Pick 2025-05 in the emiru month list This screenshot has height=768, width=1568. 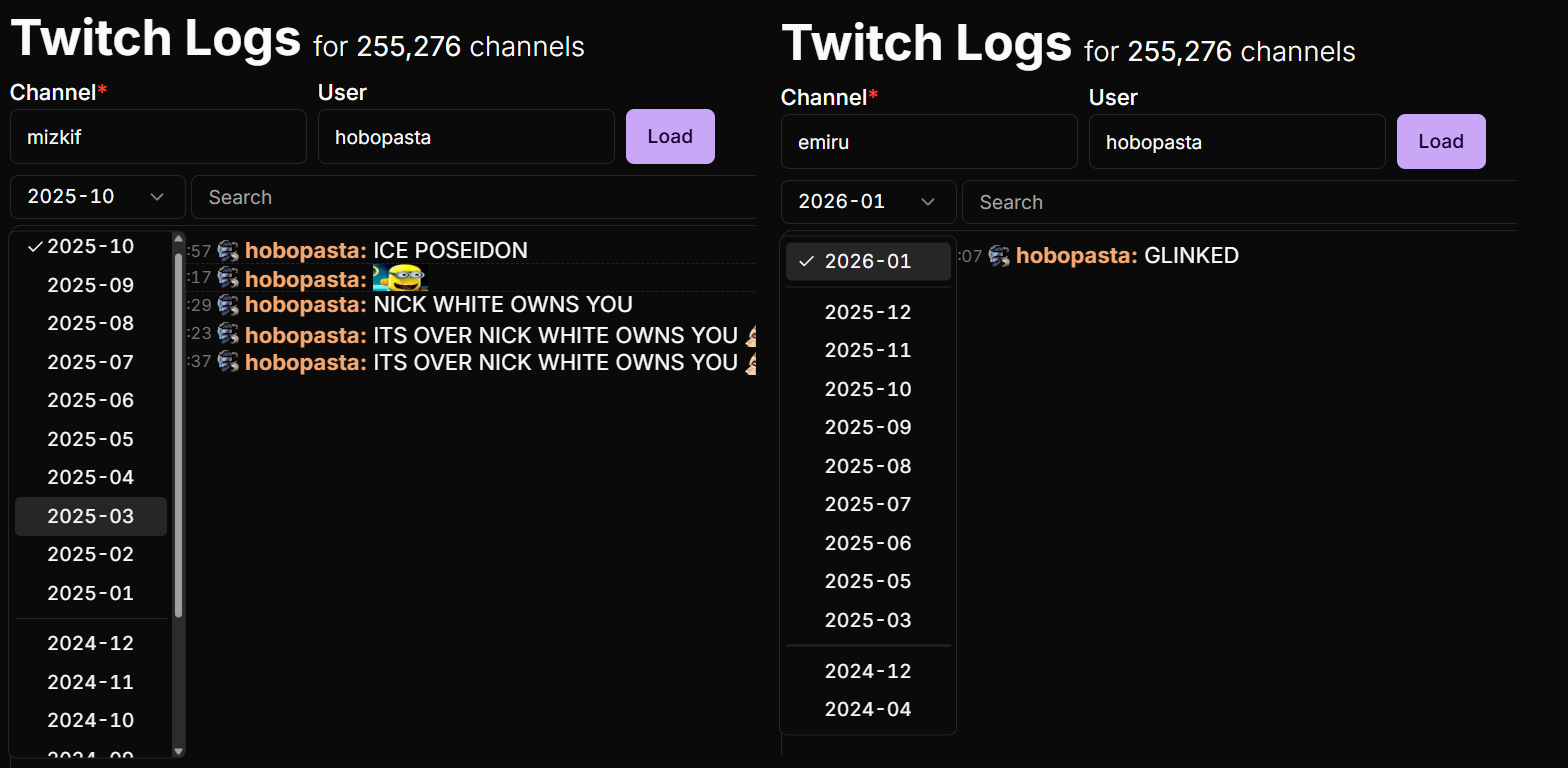[x=868, y=581]
